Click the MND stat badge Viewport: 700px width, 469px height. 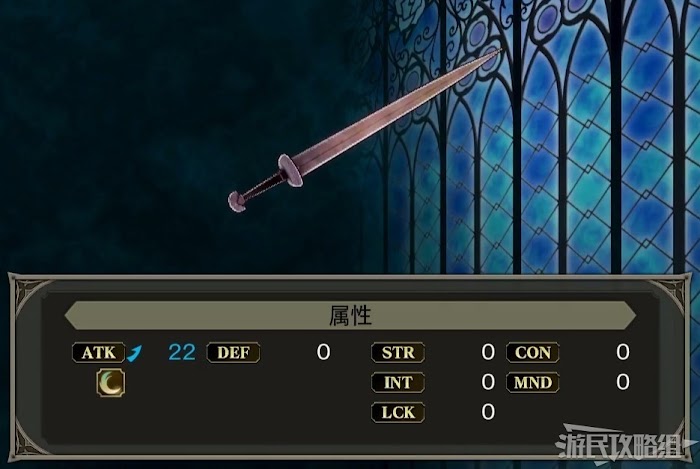pos(533,382)
